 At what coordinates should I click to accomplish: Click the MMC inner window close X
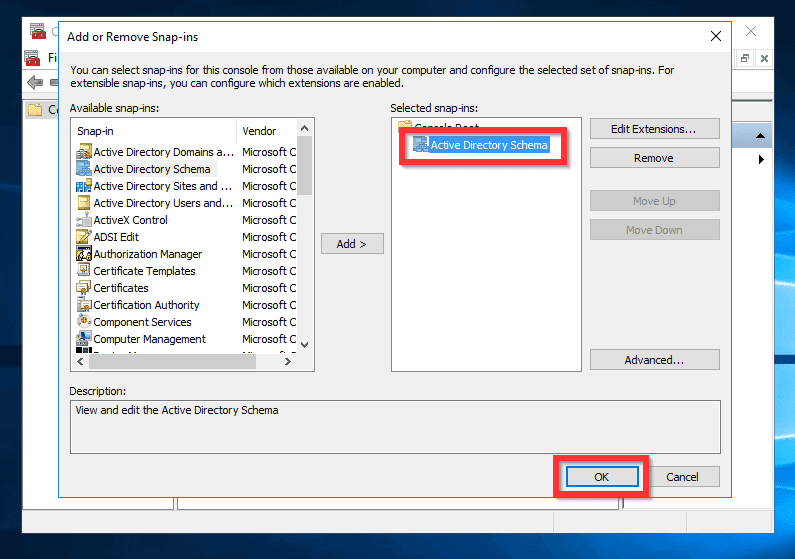[x=764, y=58]
